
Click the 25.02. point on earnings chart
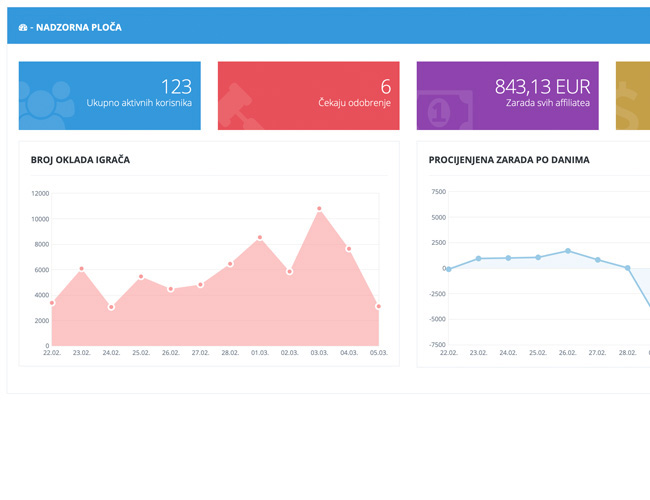click(x=538, y=257)
